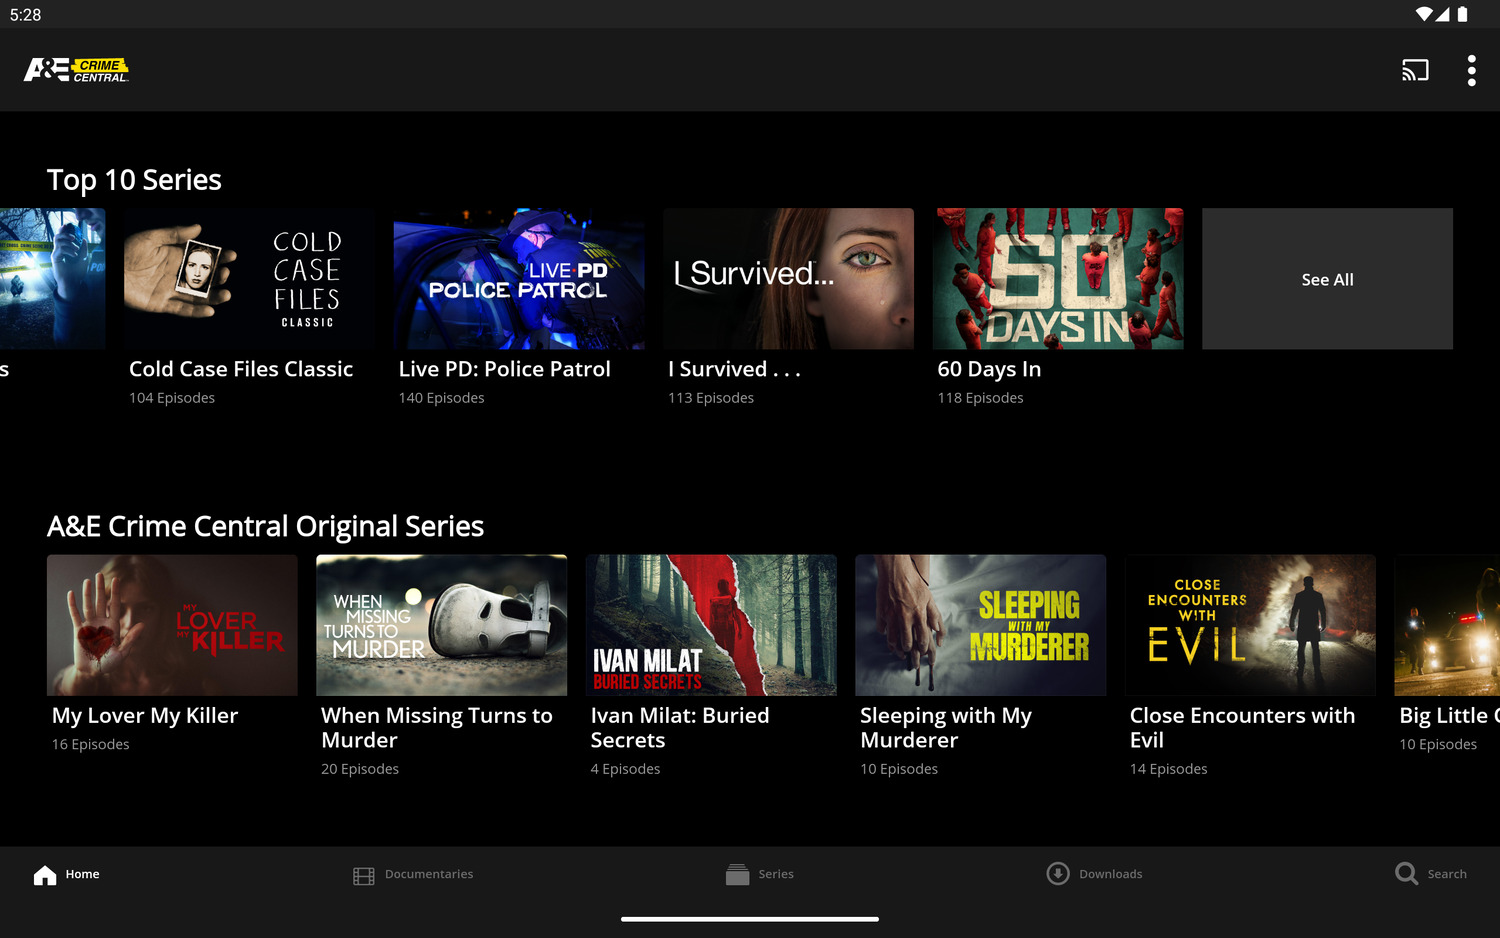The height and width of the screenshot is (938, 1500).
Task: Open My Lover My Killer thumbnail
Action: pyautogui.click(x=172, y=625)
